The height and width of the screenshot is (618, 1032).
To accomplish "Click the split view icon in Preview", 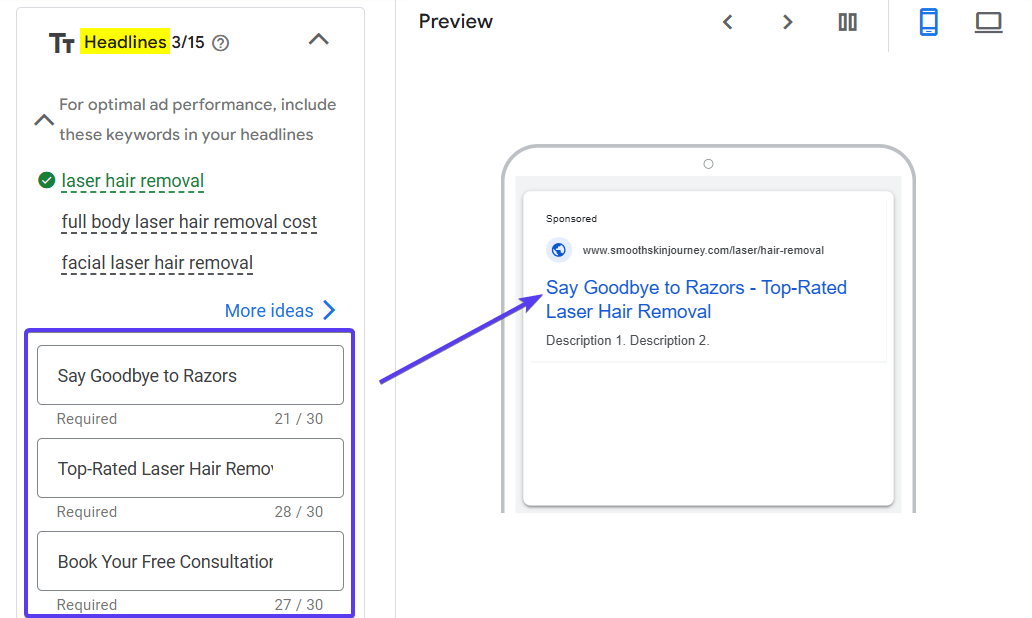I will 847,22.
